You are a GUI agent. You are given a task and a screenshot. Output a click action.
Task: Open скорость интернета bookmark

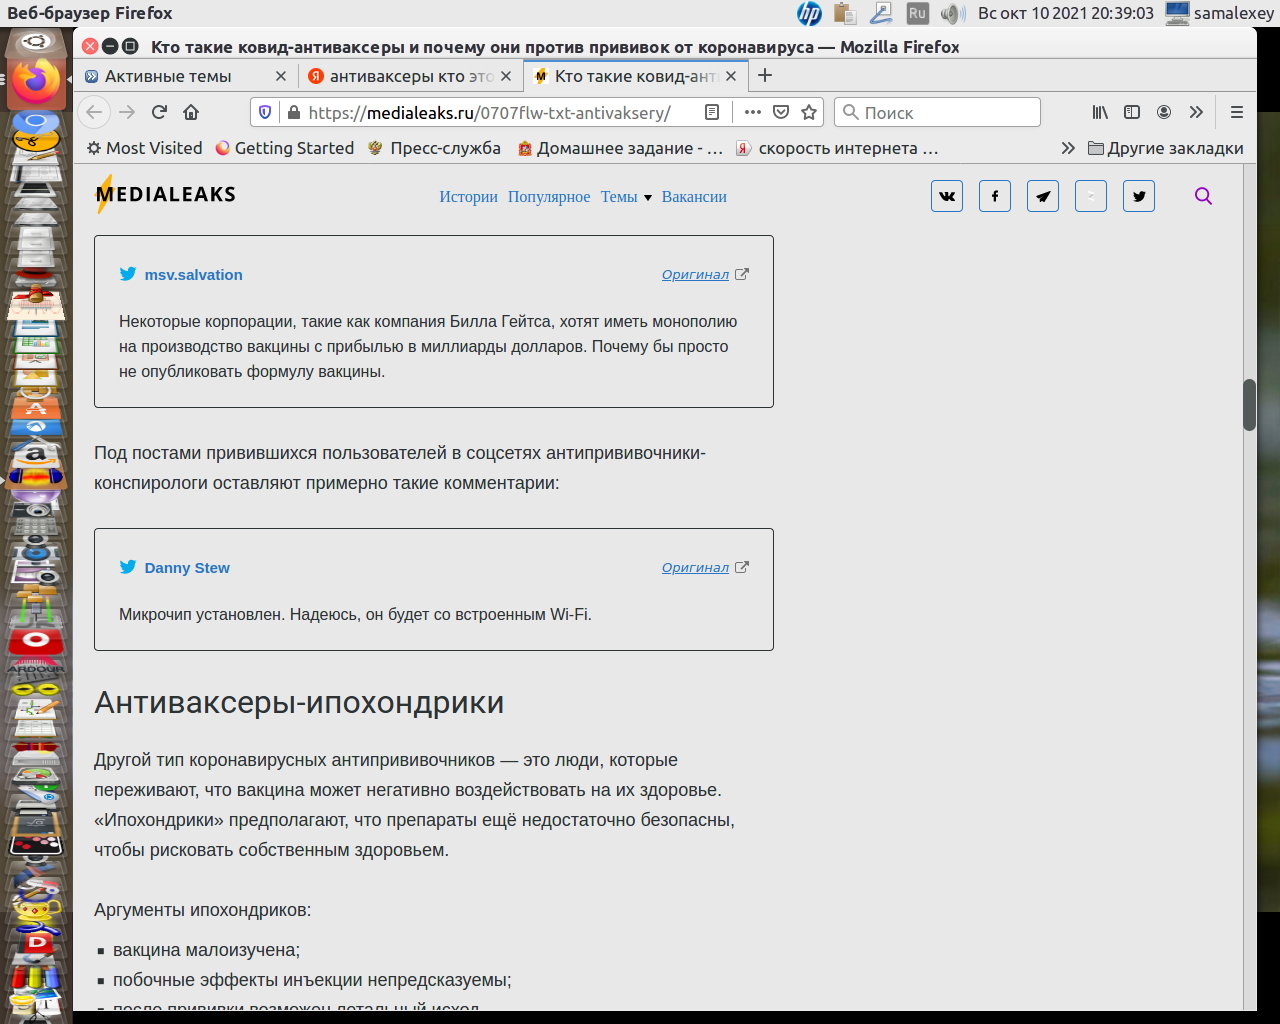click(838, 148)
